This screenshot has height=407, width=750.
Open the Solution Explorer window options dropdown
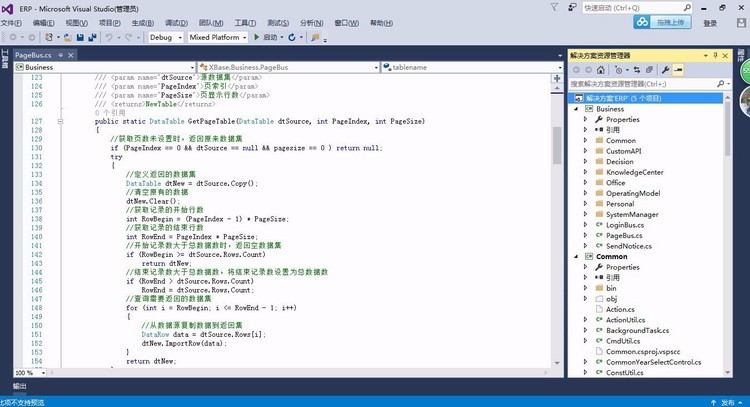pyautogui.click(x=706, y=55)
